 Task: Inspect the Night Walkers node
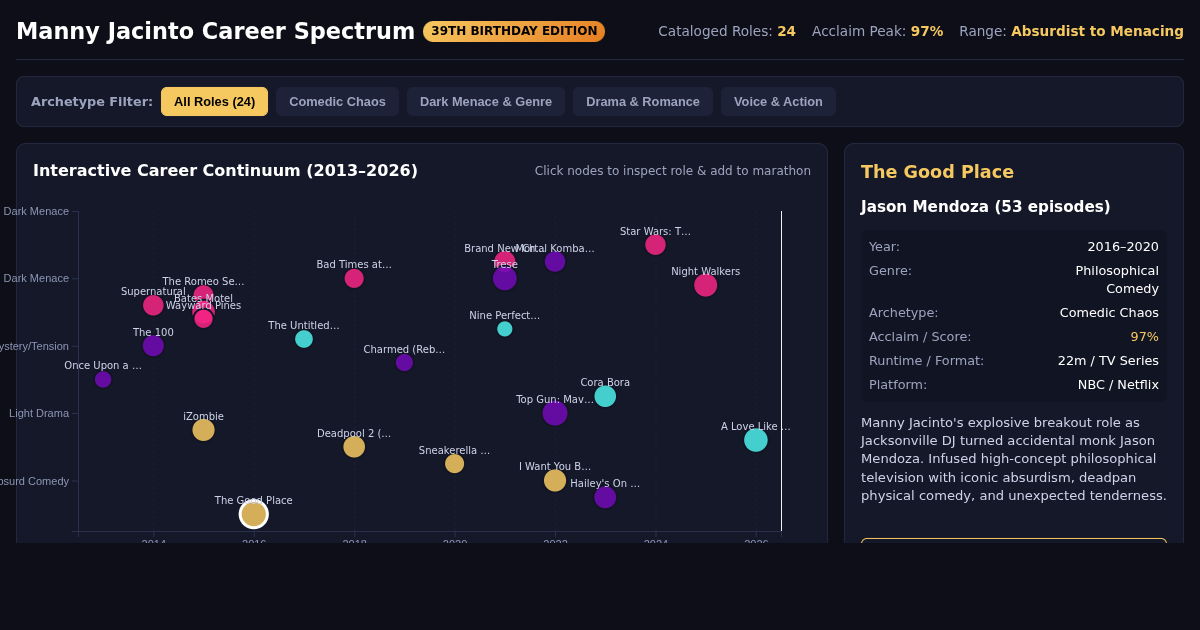click(x=706, y=285)
